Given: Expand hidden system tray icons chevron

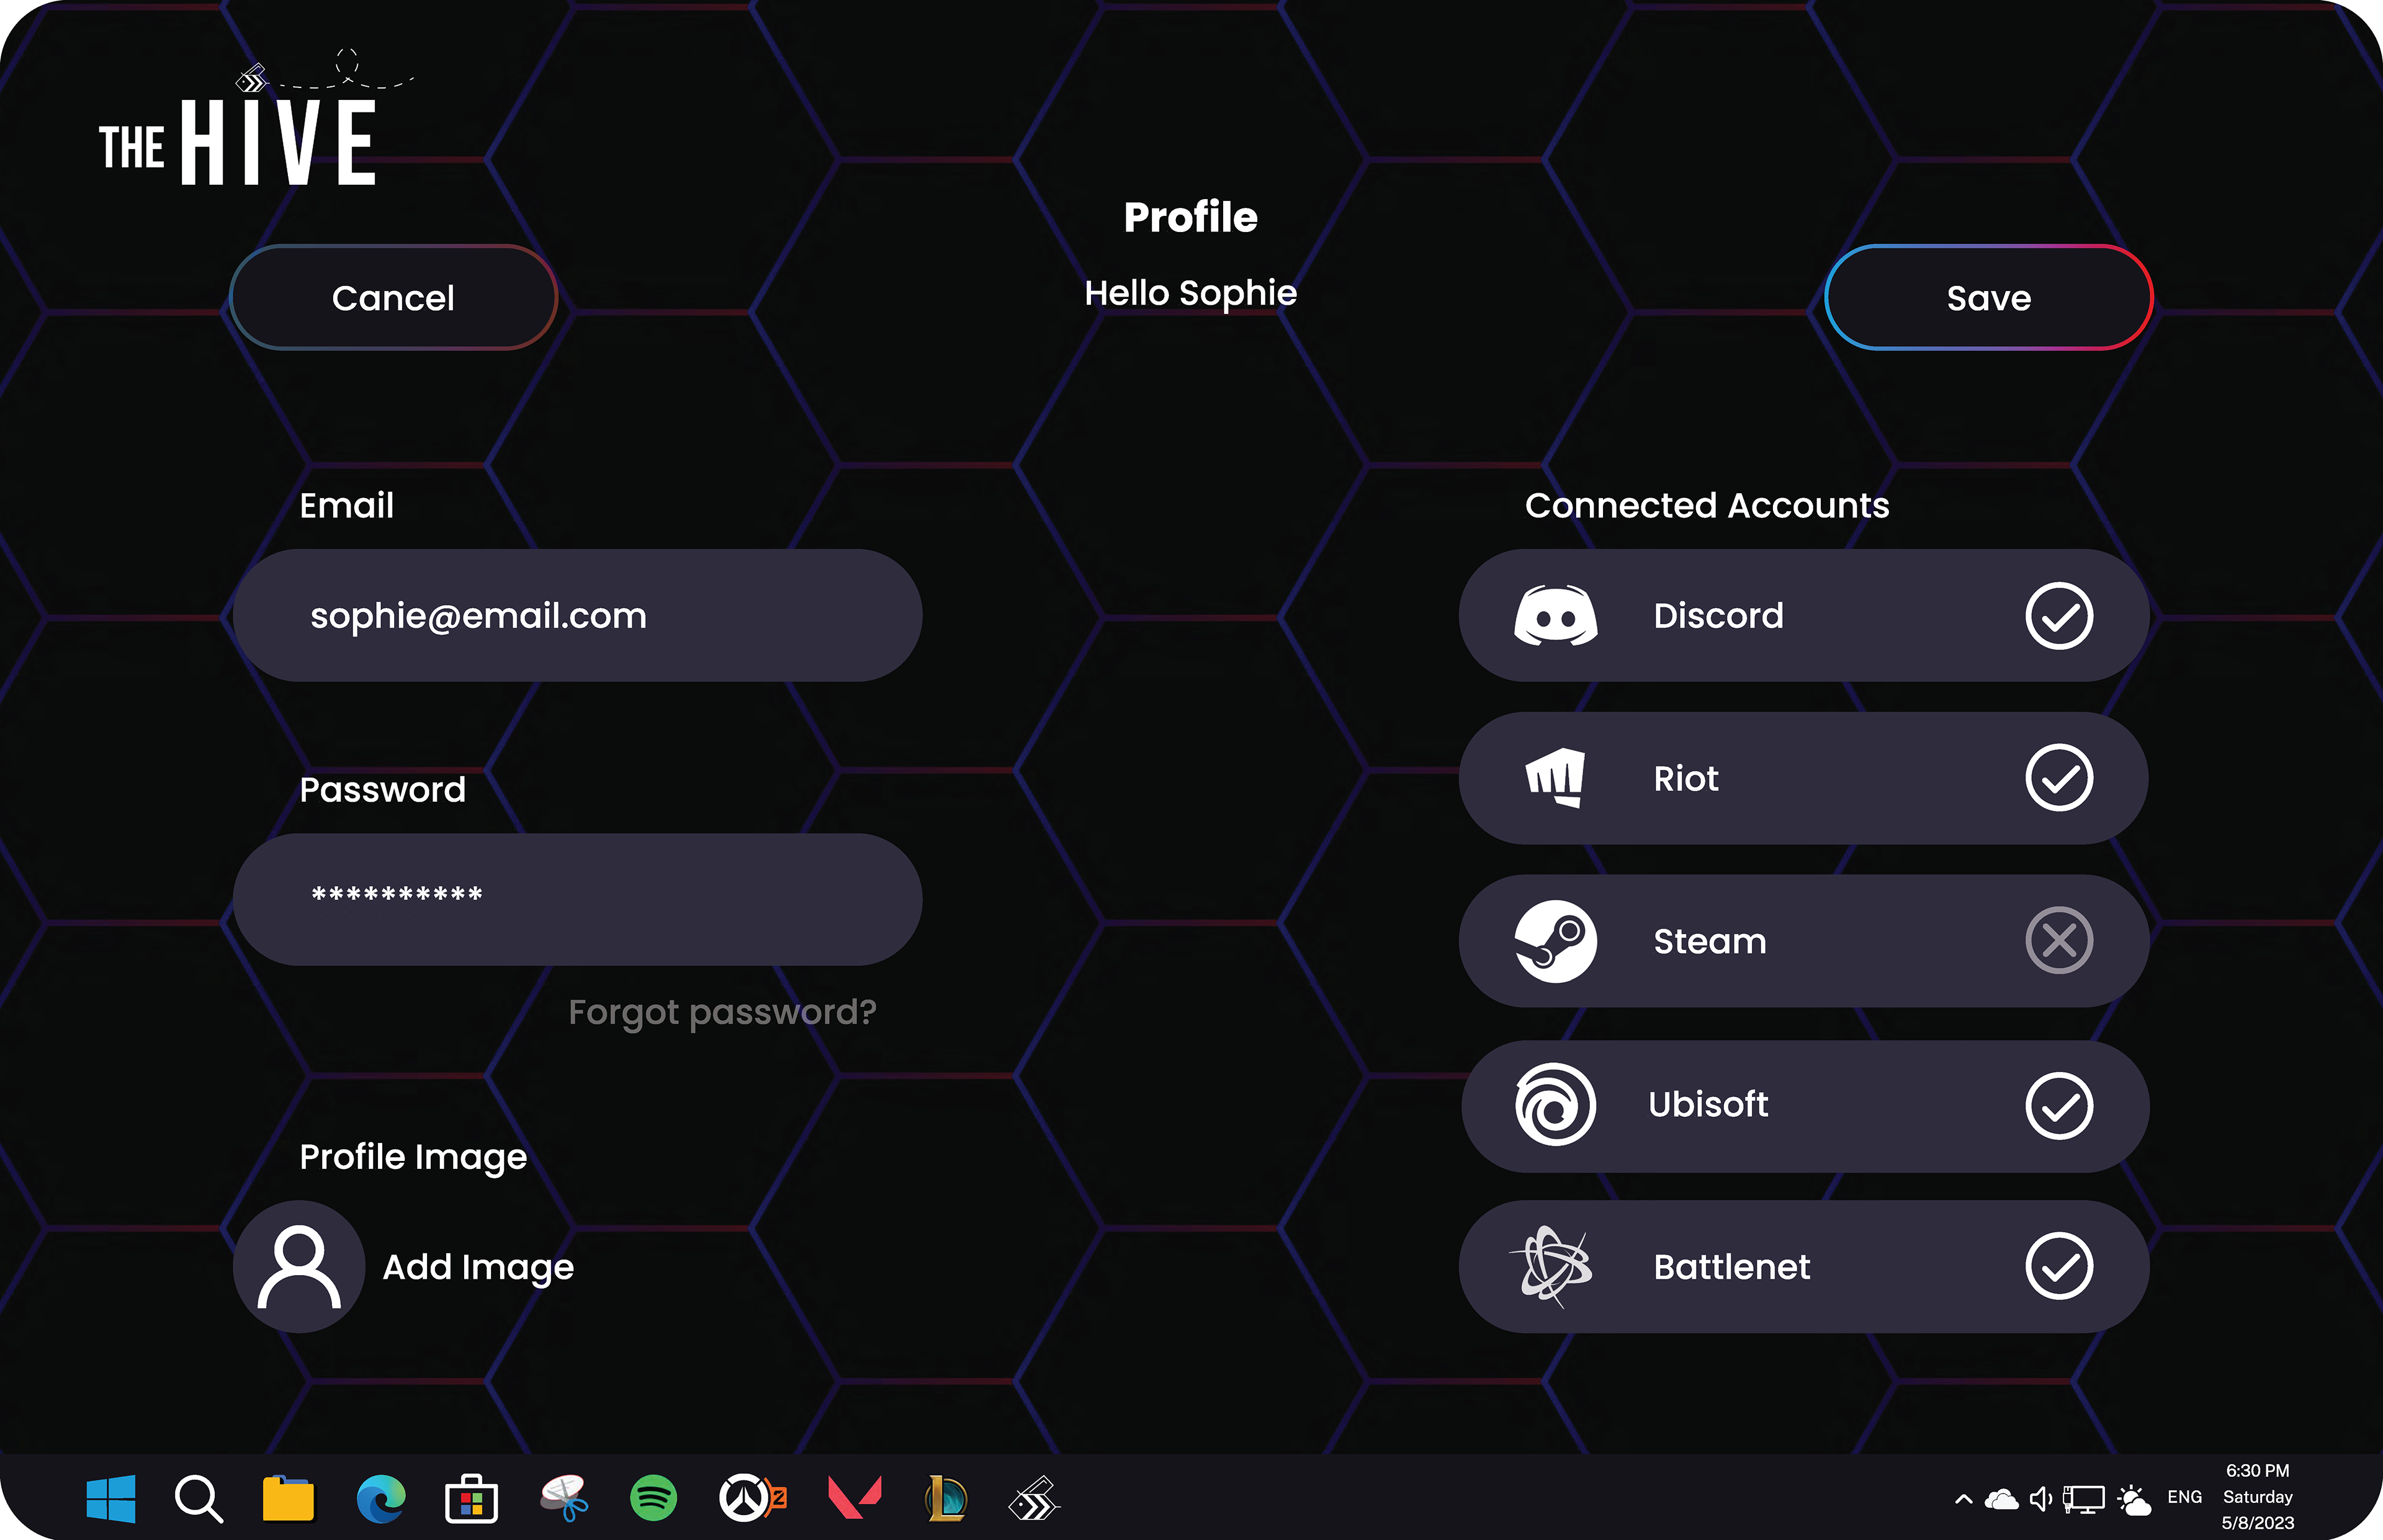Looking at the screenshot, I should pos(1963,1499).
